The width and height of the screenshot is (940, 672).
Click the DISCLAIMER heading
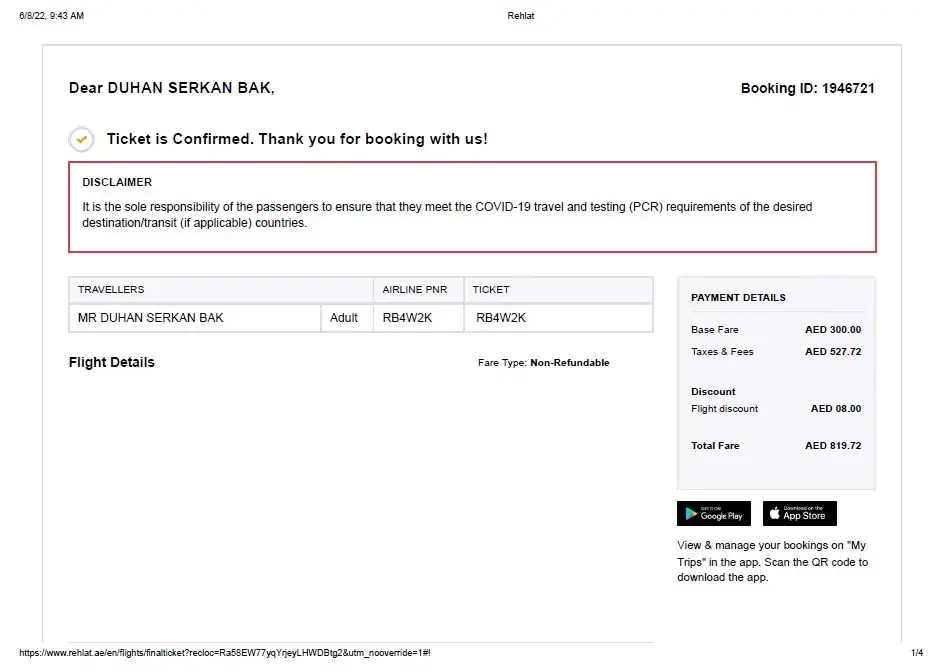pyautogui.click(x=117, y=183)
